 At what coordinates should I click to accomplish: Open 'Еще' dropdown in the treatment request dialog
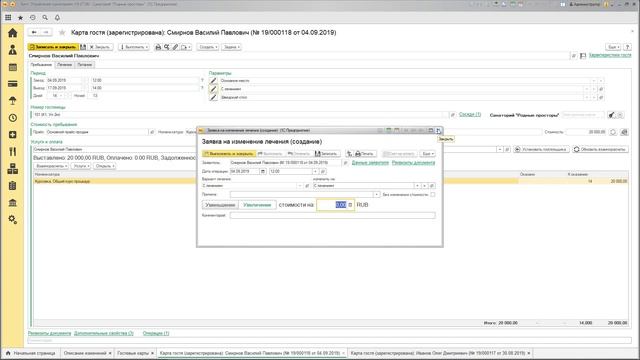coord(427,154)
